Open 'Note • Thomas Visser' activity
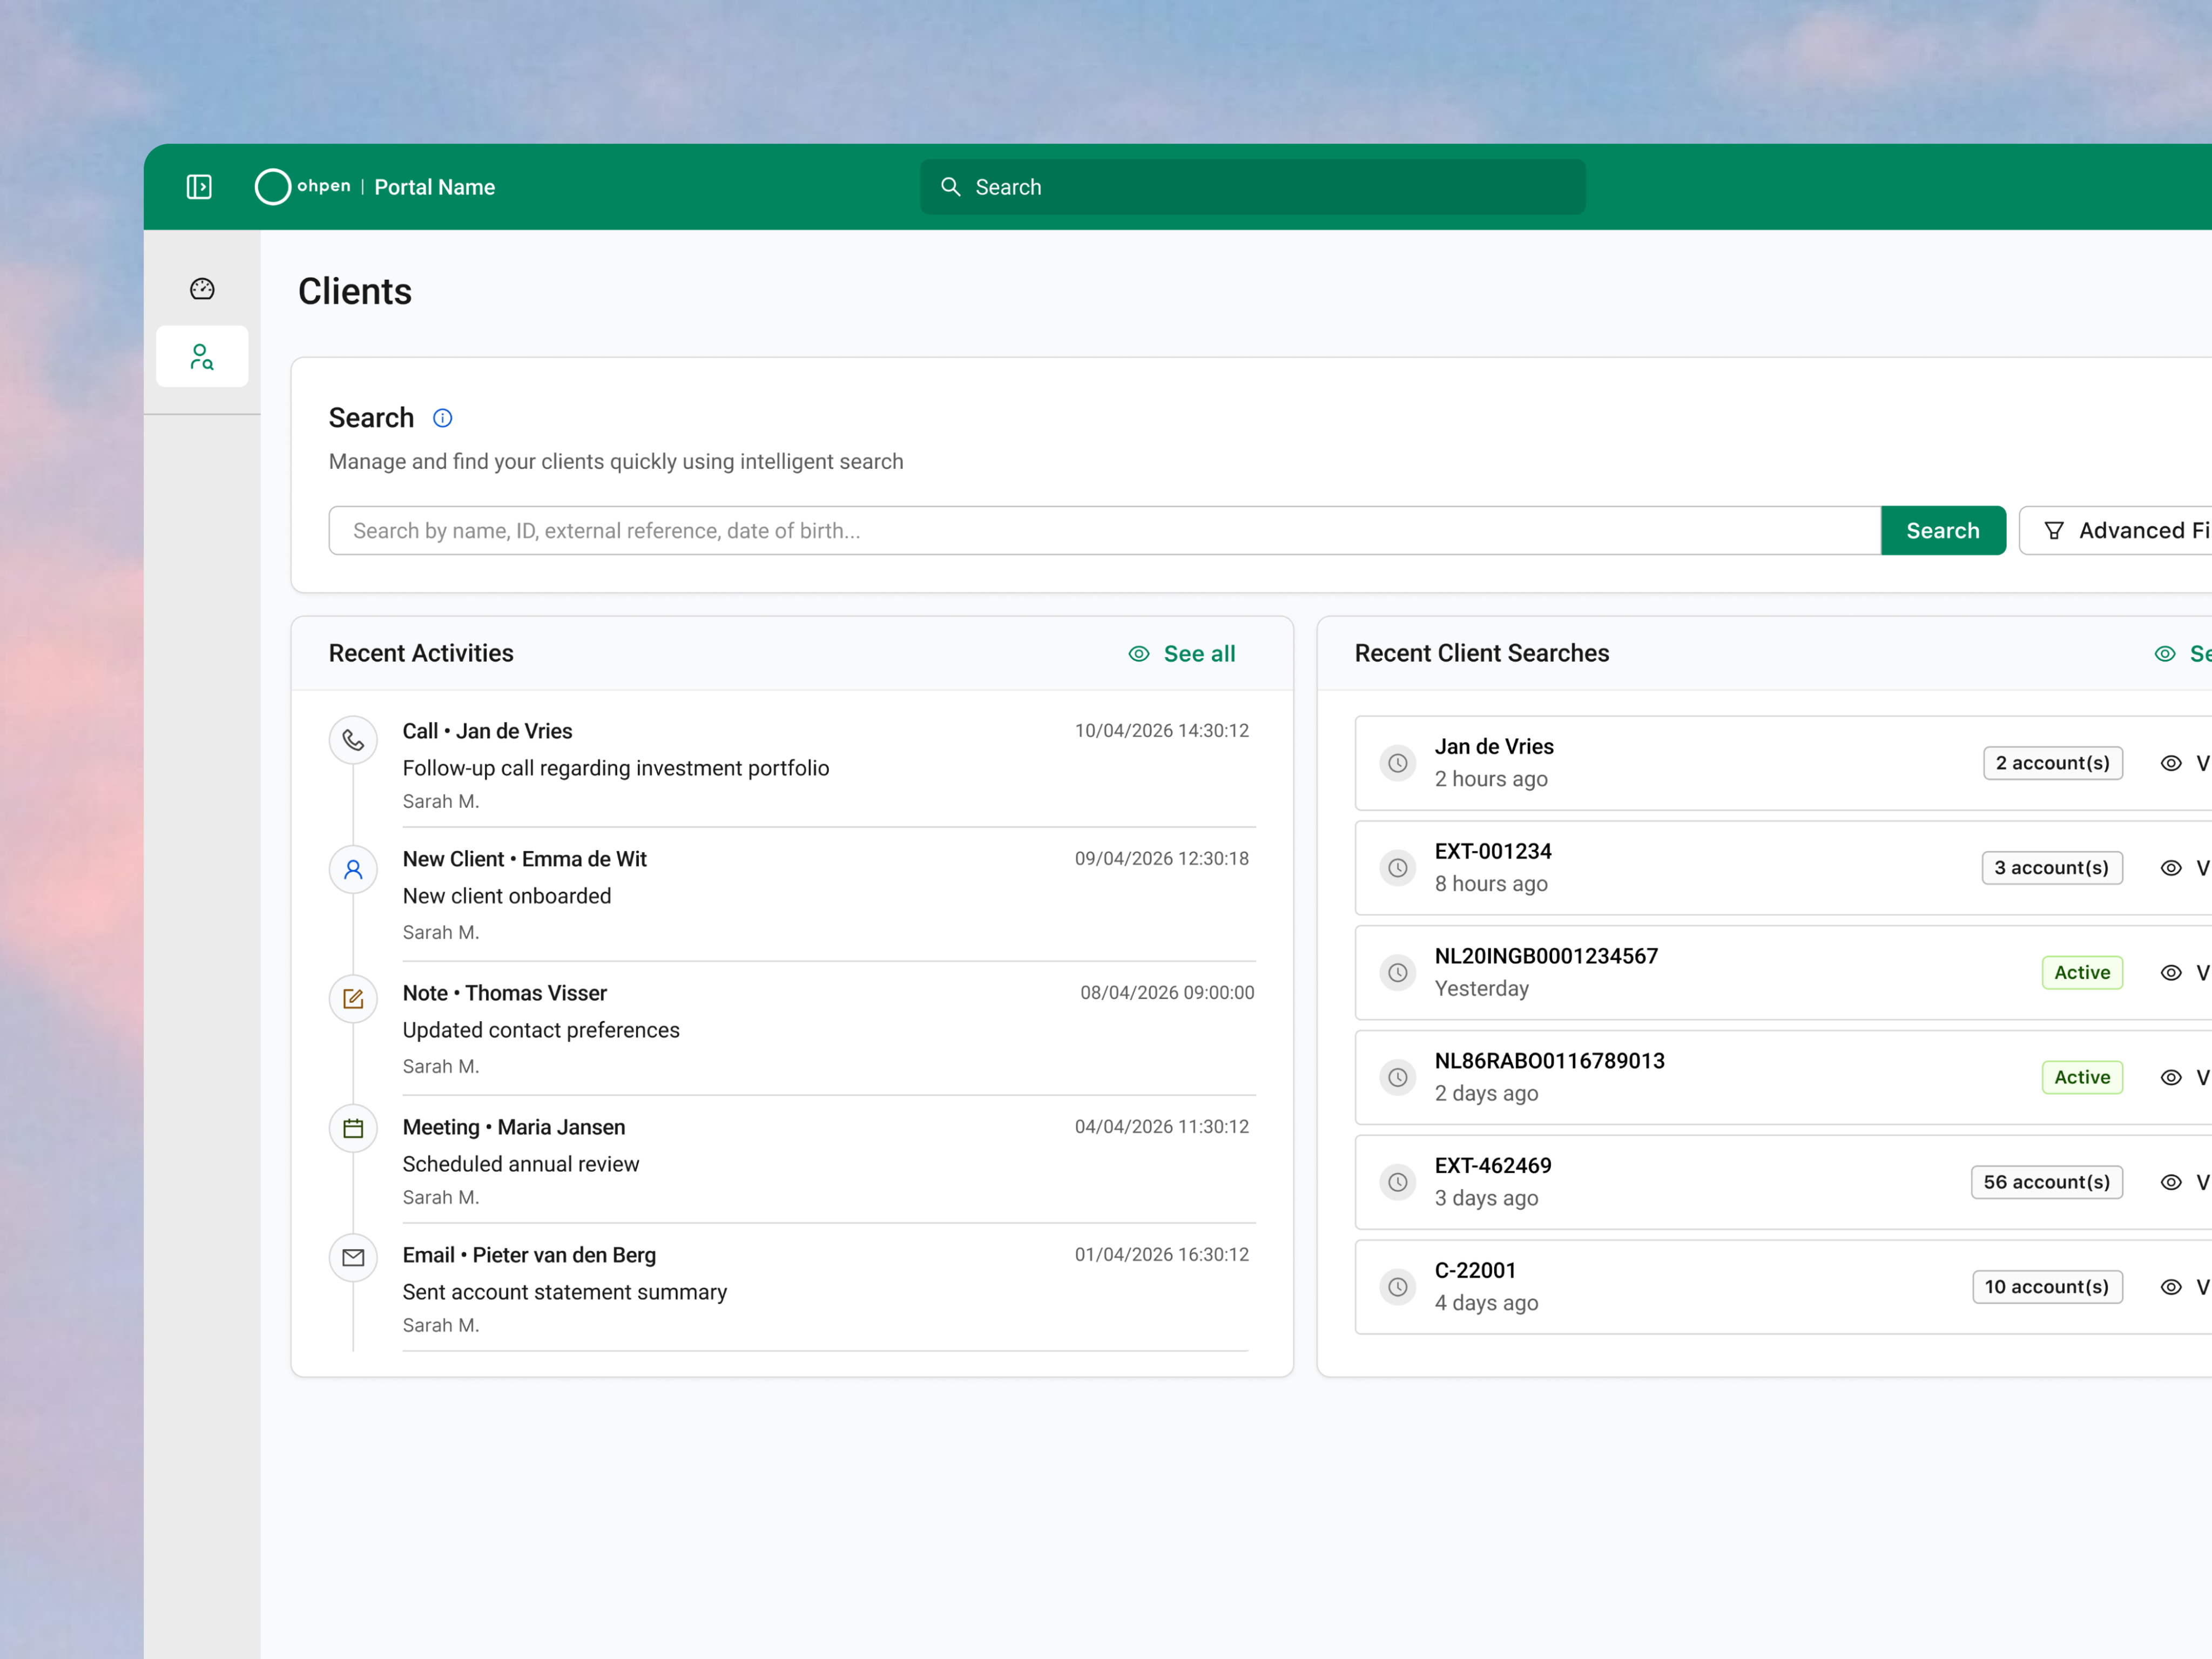Viewport: 2212px width, 1659px height. (x=505, y=993)
